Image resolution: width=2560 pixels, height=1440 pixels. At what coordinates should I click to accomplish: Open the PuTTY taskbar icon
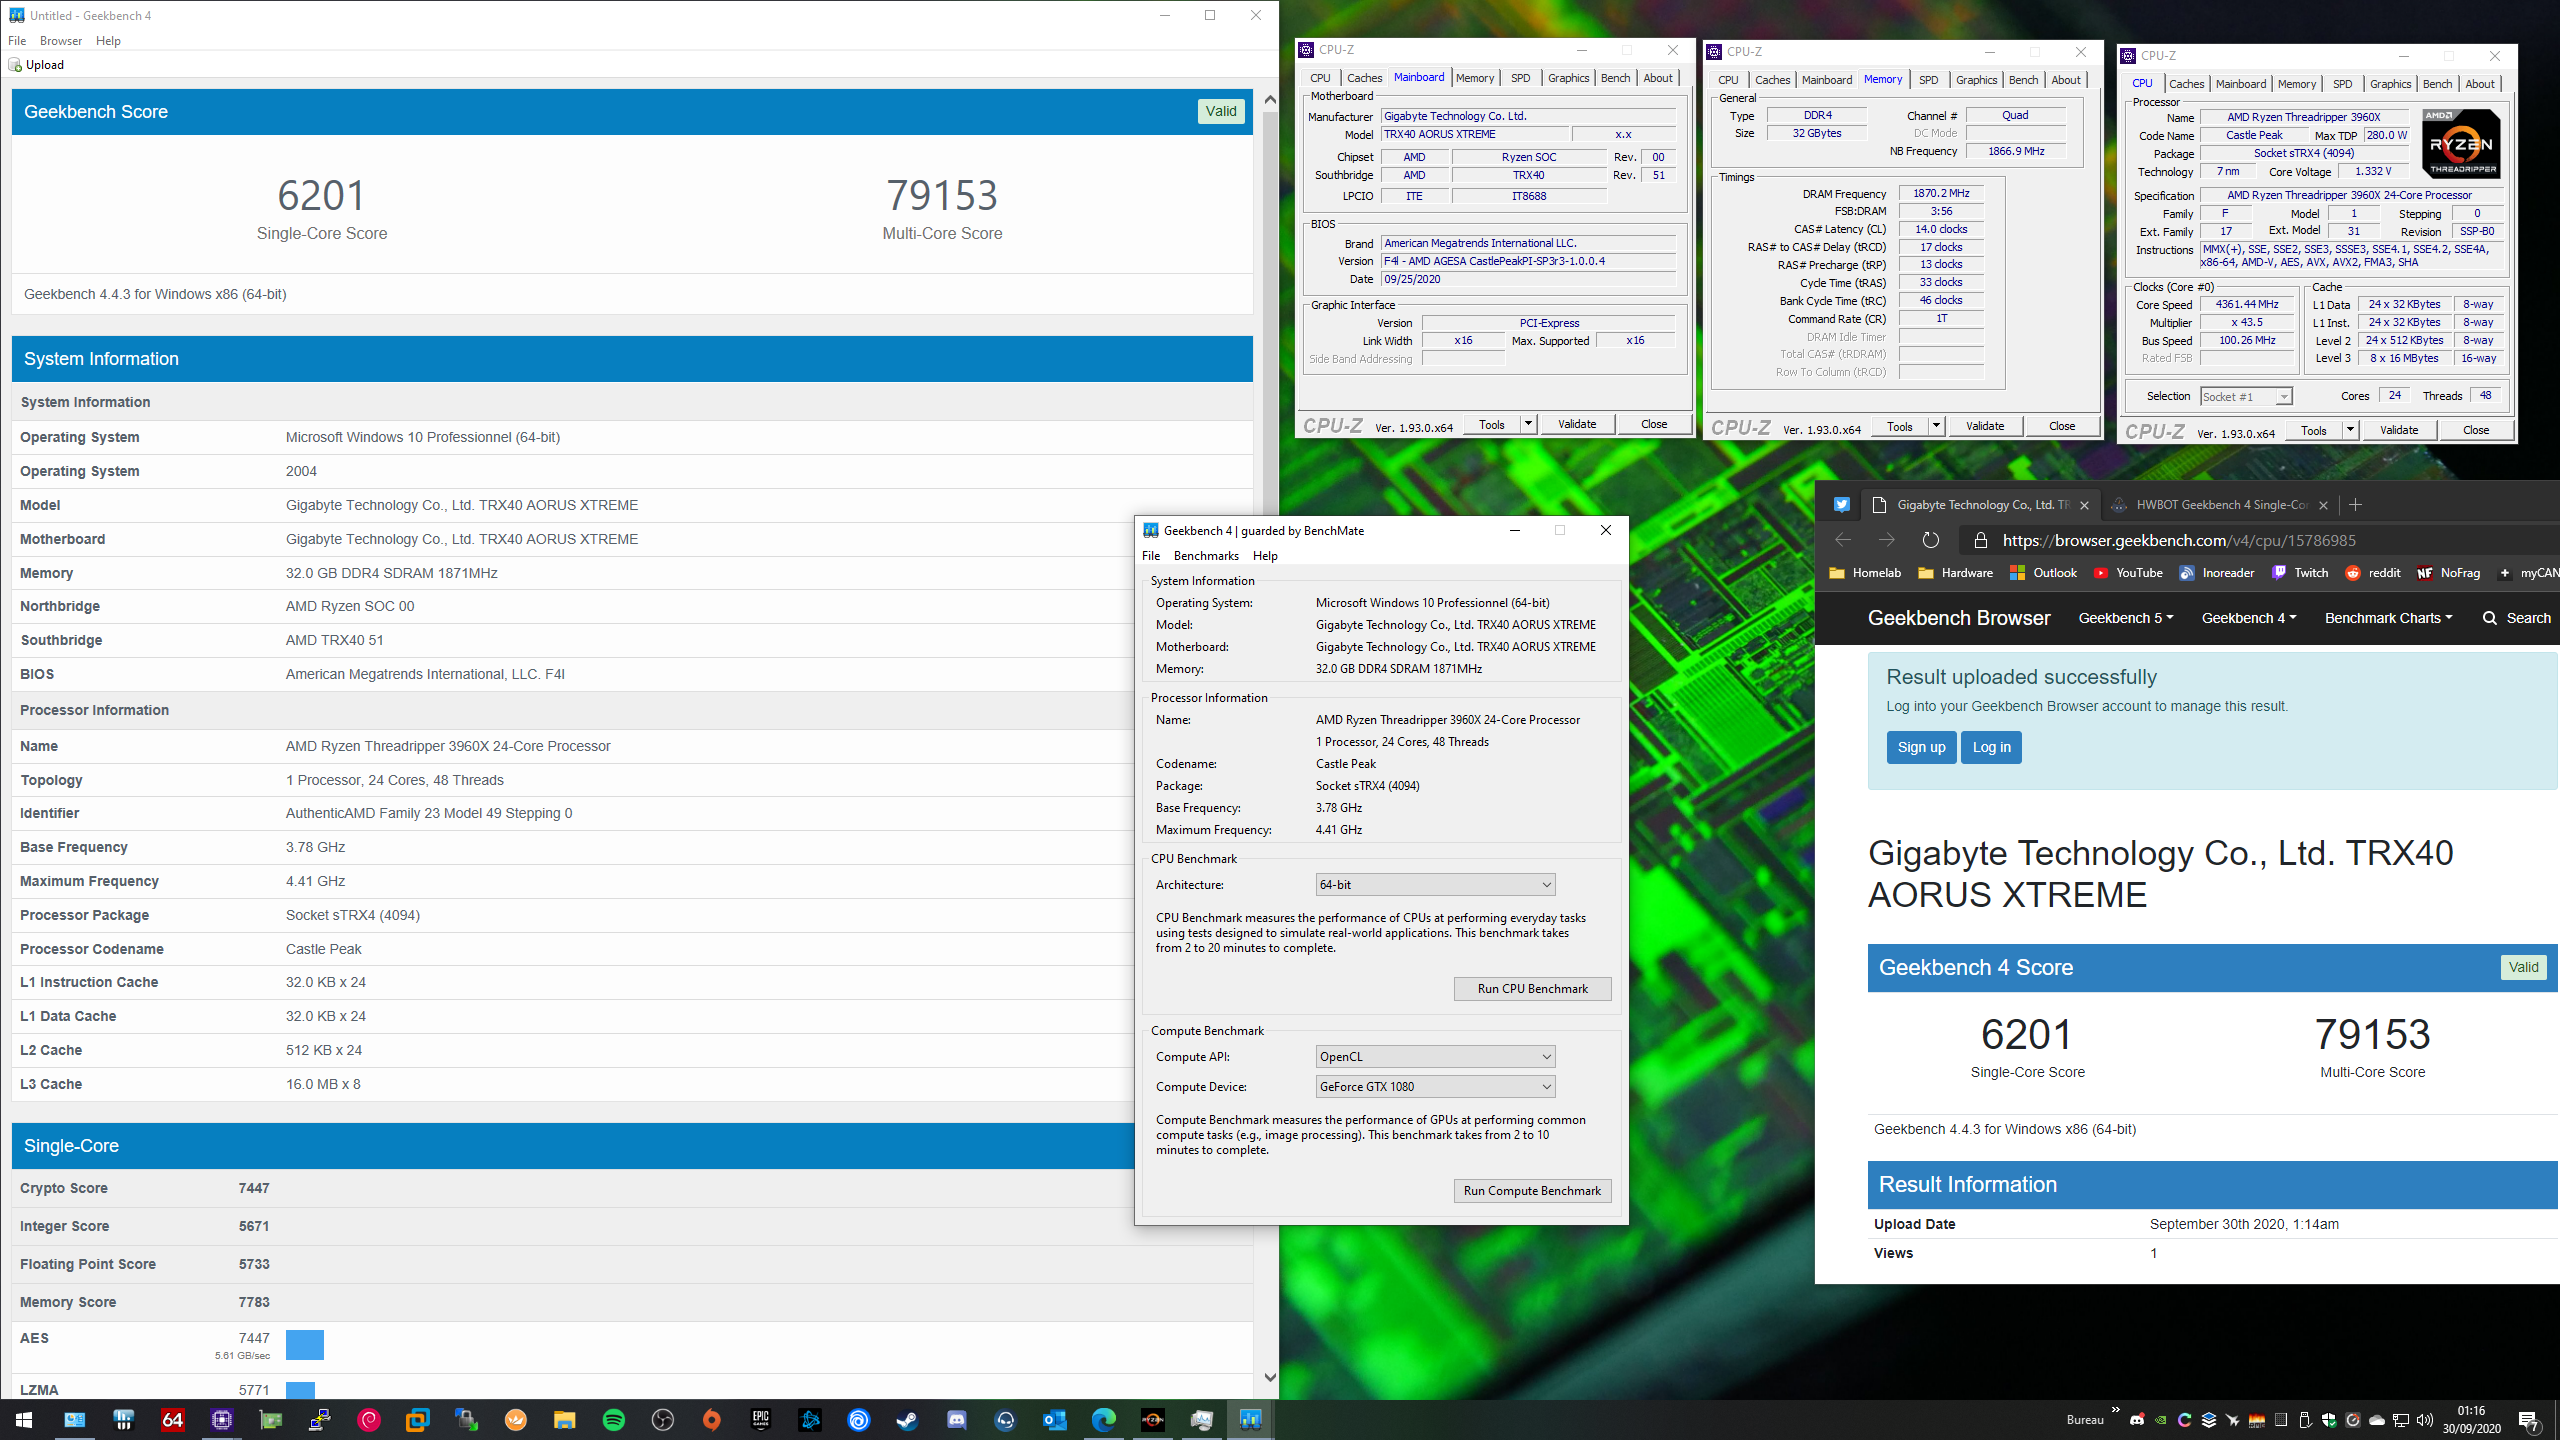[319, 1420]
